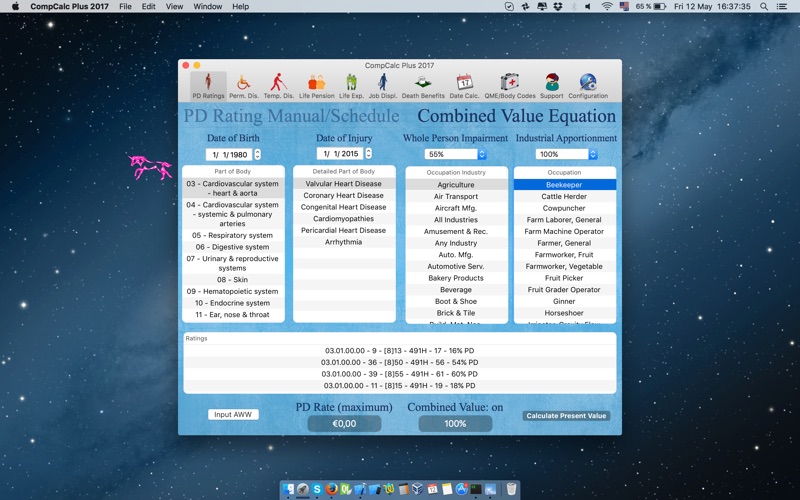Image resolution: width=800 pixels, height=500 pixels.
Task: Open the Death Benefits calculator
Action: [x=423, y=86]
